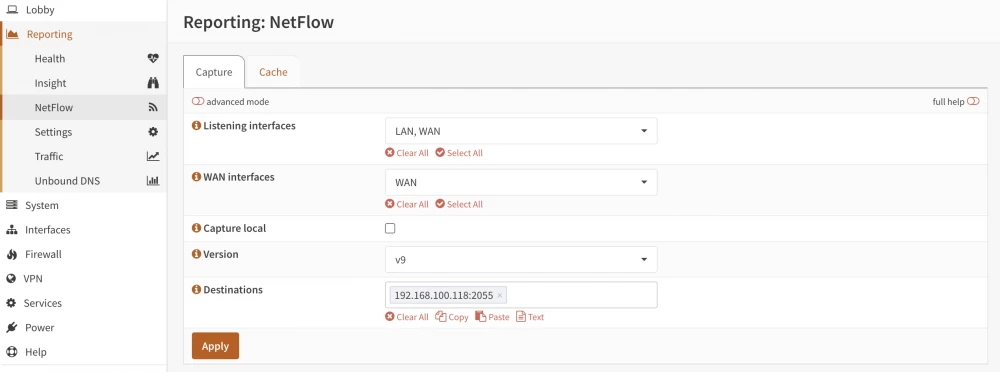Open WAN interfaces dropdown
The width and height of the screenshot is (1000, 372).
[x=521, y=182]
